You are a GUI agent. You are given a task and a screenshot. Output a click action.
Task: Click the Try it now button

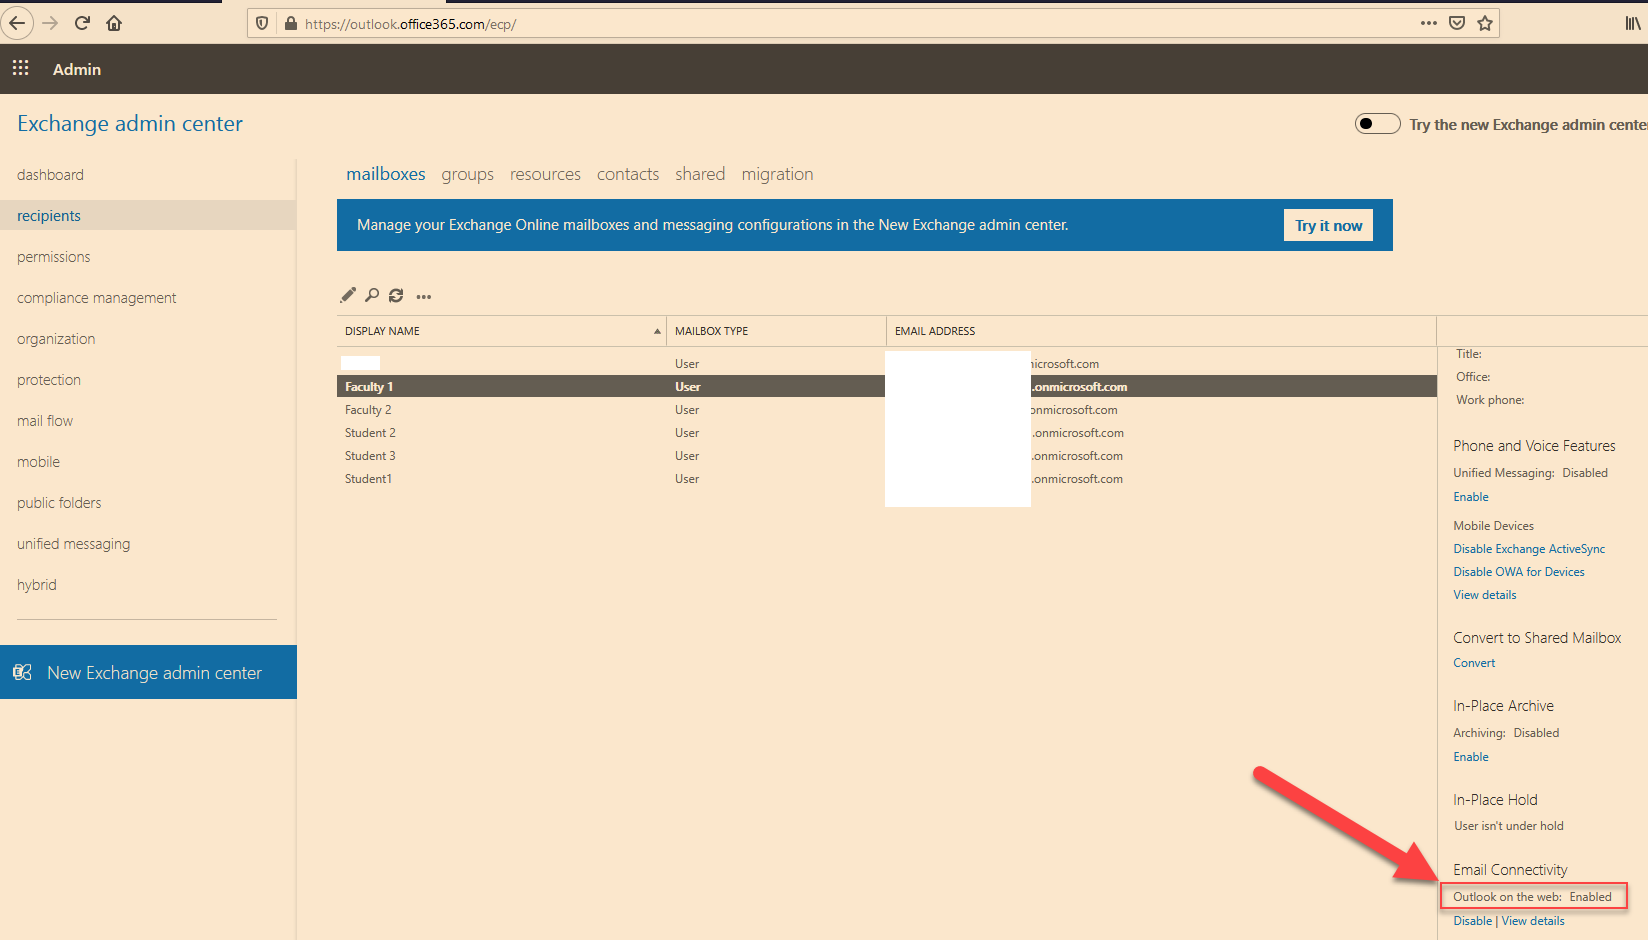(x=1328, y=225)
